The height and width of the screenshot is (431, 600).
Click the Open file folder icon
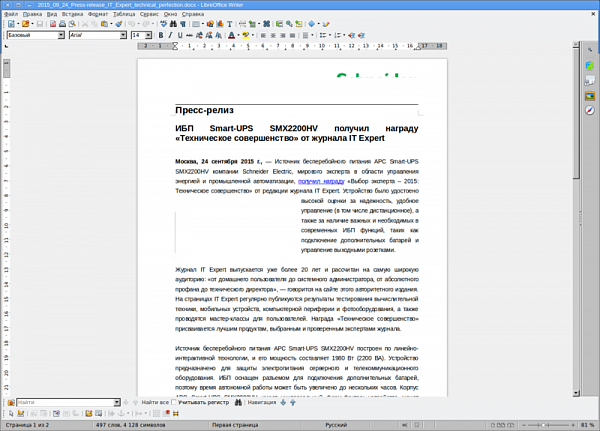coord(25,24)
